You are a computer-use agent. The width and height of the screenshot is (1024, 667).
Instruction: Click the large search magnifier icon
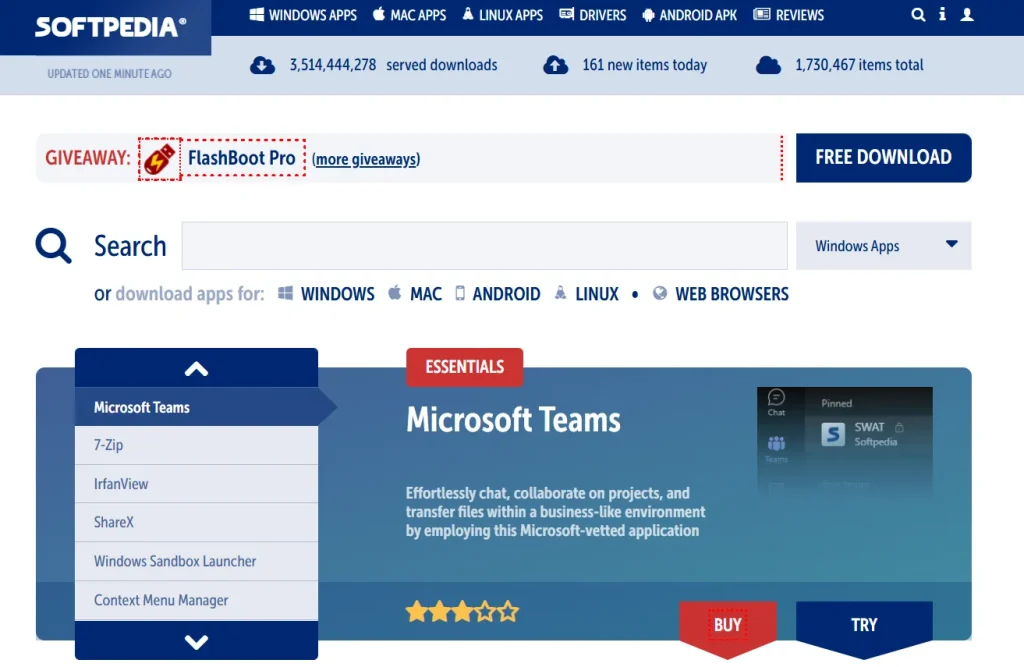point(53,246)
